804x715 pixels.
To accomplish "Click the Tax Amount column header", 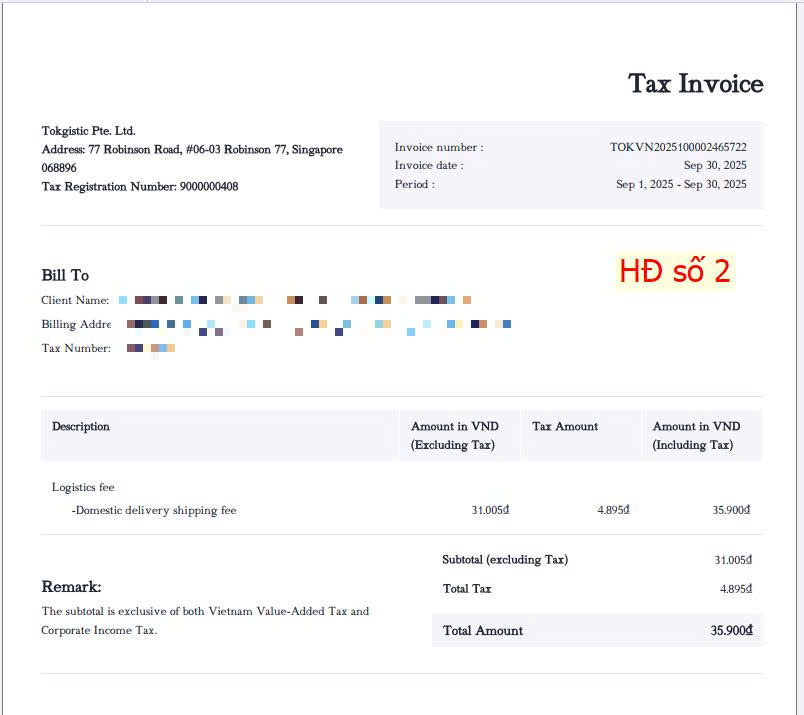I will [565, 426].
